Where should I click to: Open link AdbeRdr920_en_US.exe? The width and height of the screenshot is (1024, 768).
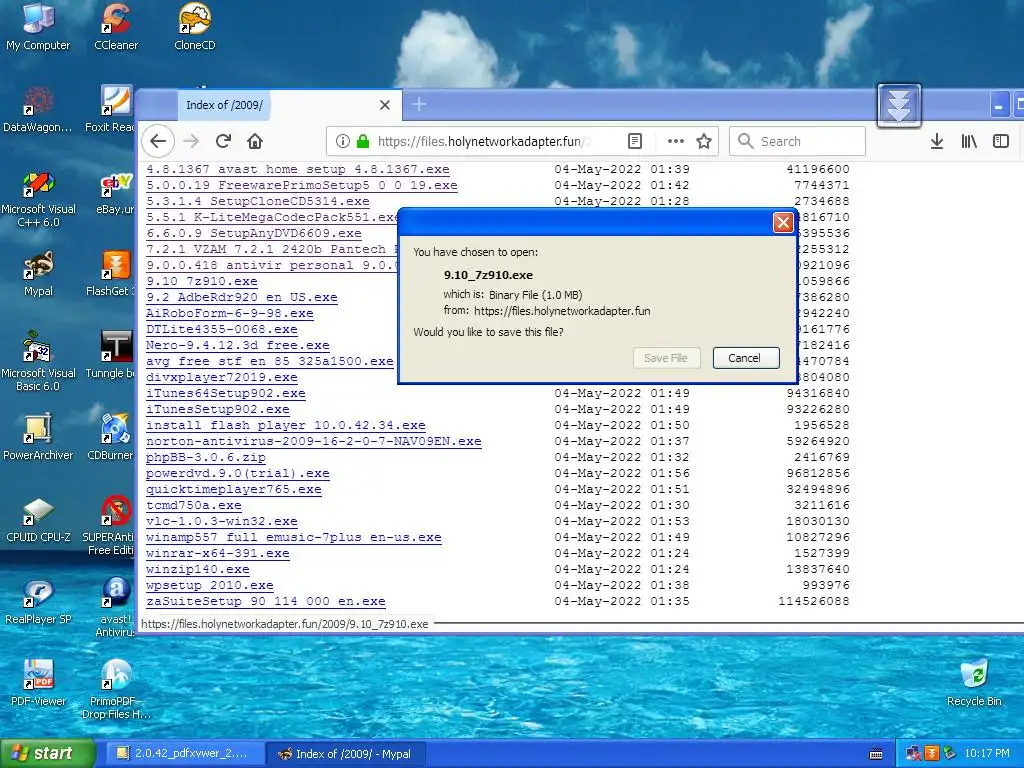pyautogui.click(x=242, y=298)
